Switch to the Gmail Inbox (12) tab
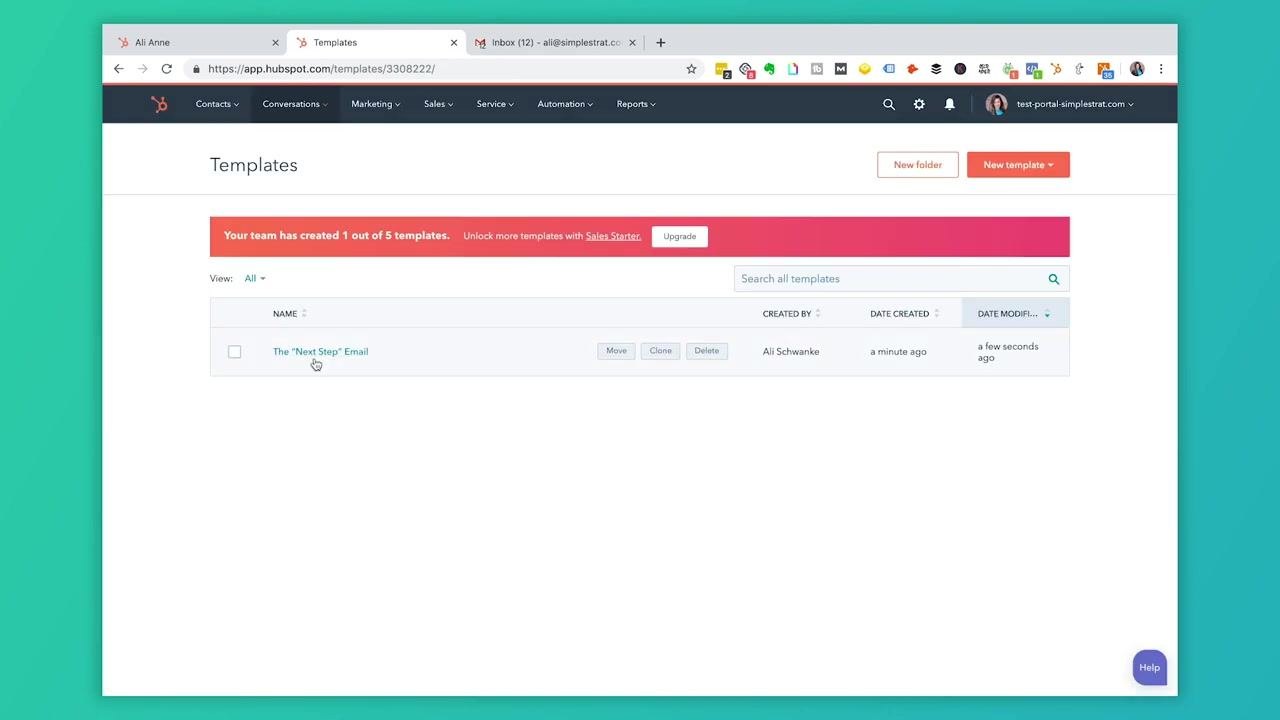This screenshot has width=1280, height=720. (555, 43)
